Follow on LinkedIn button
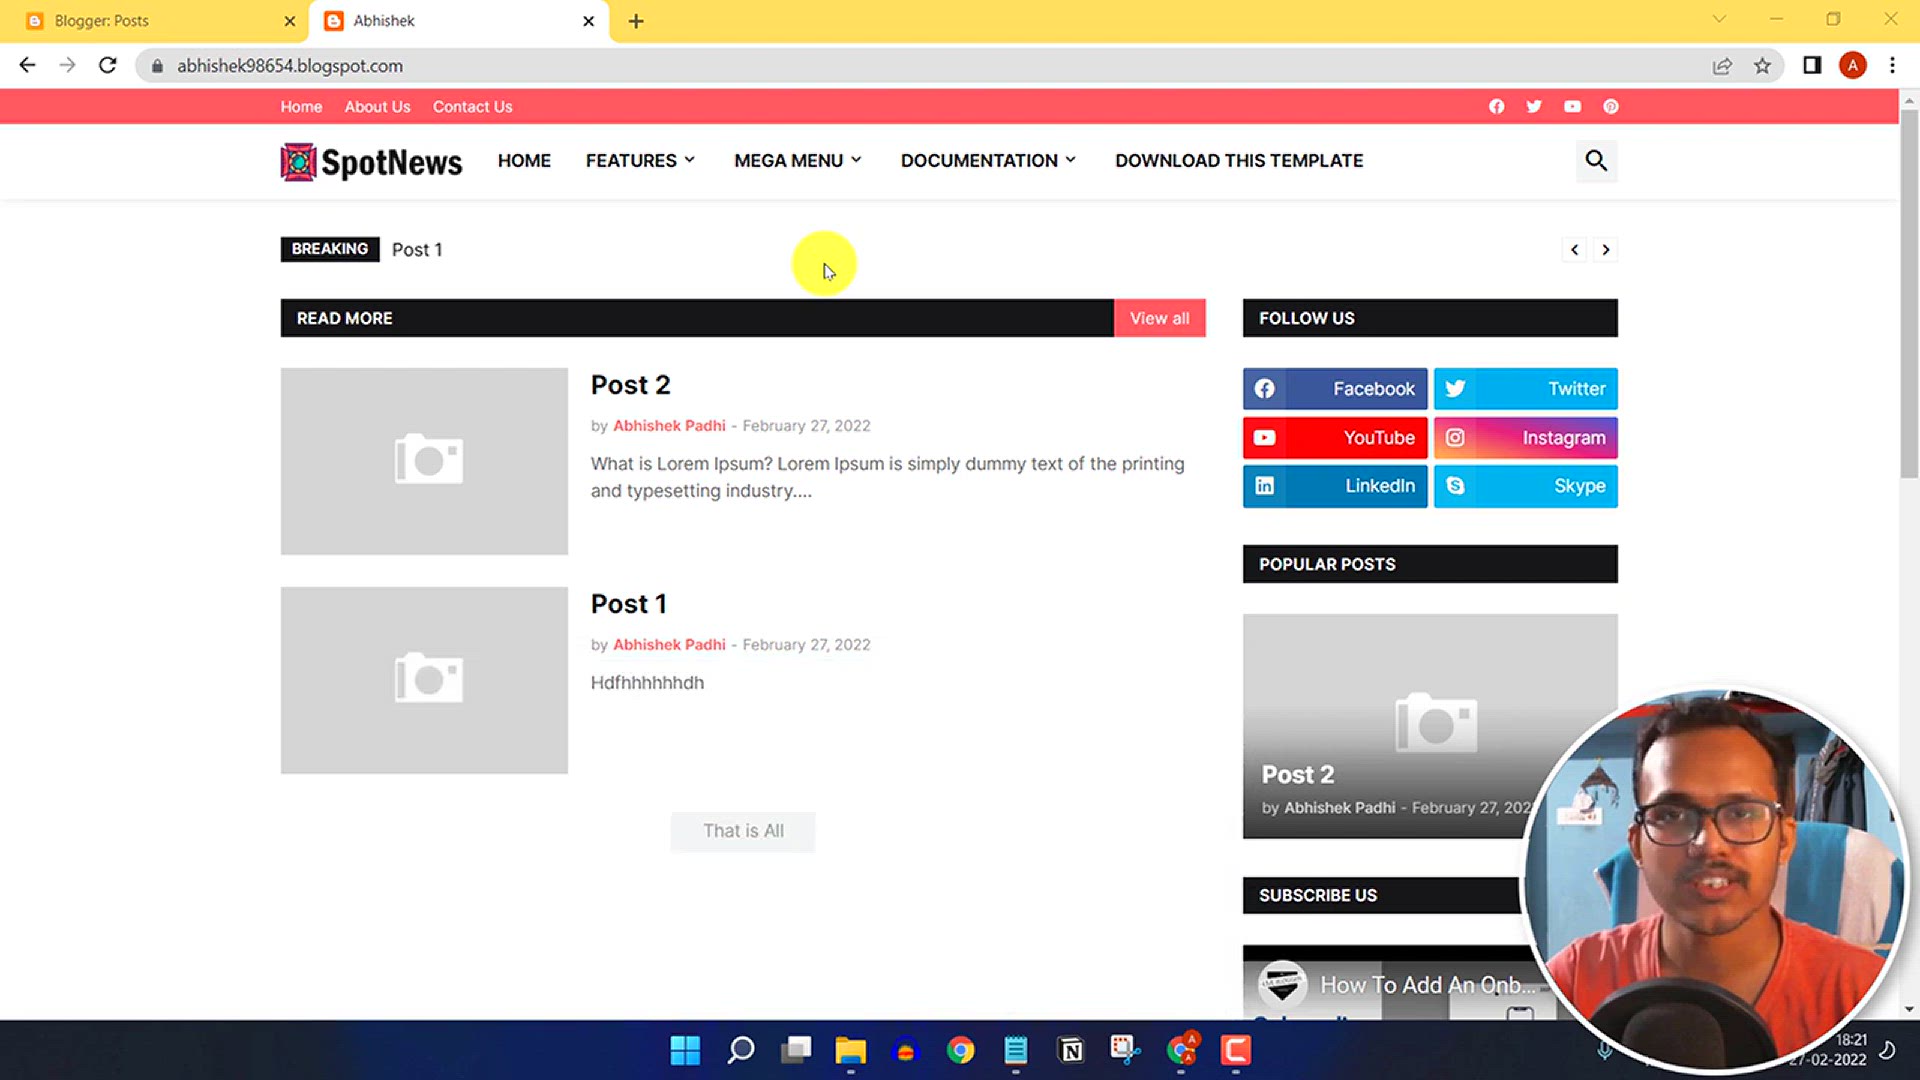Image resolution: width=1920 pixels, height=1080 pixels. (1335, 486)
